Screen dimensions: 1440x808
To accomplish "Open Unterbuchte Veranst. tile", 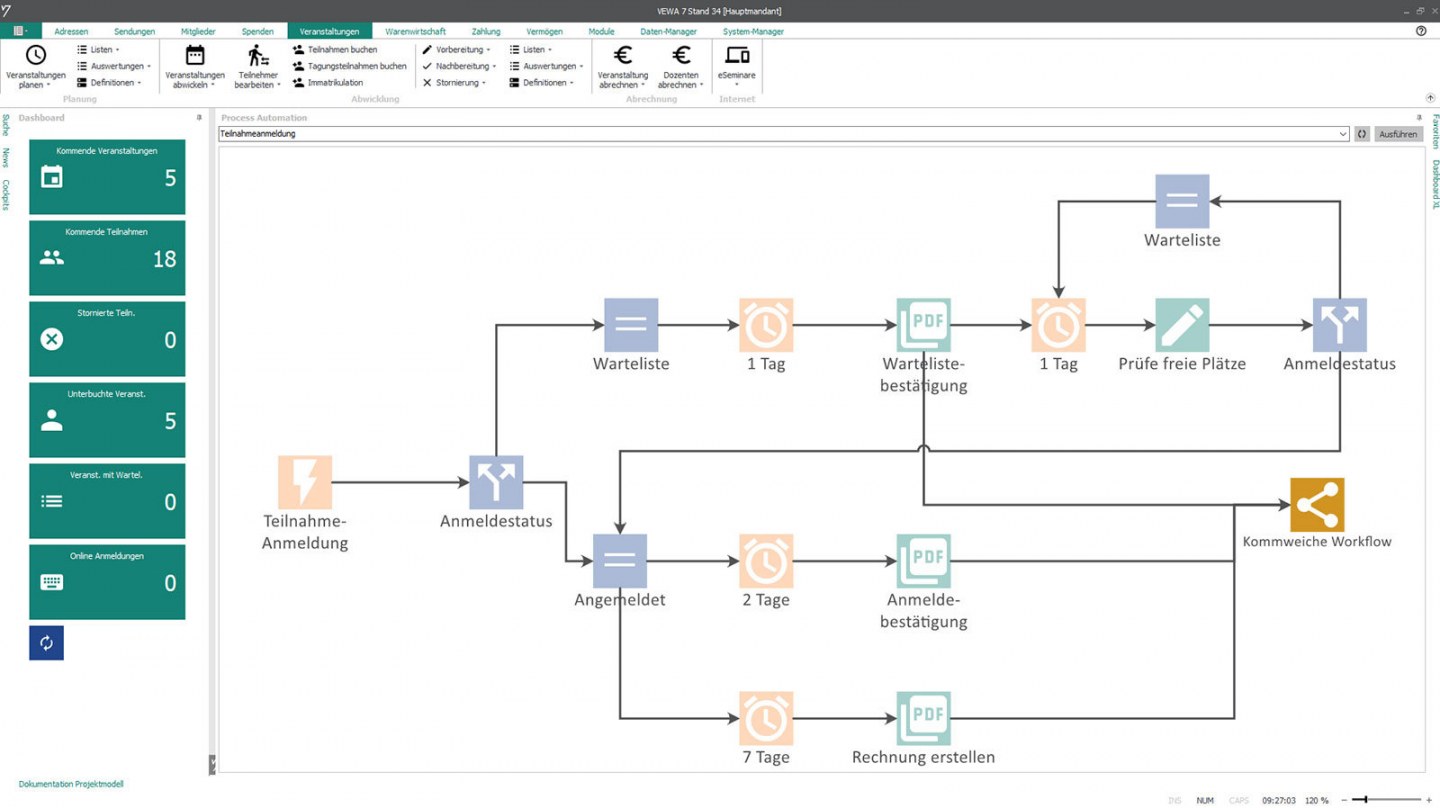I will tap(107, 420).
